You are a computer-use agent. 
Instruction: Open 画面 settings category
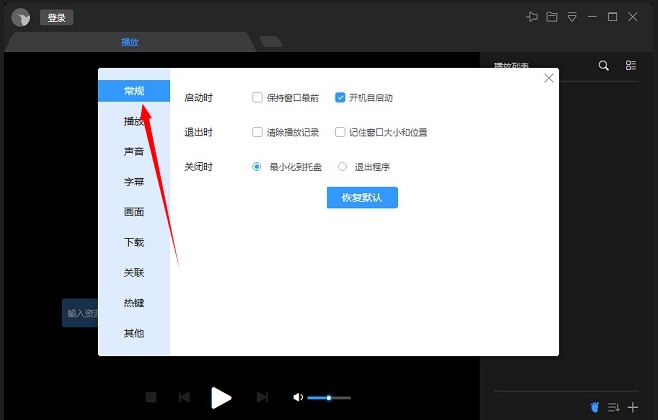pos(134,212)
